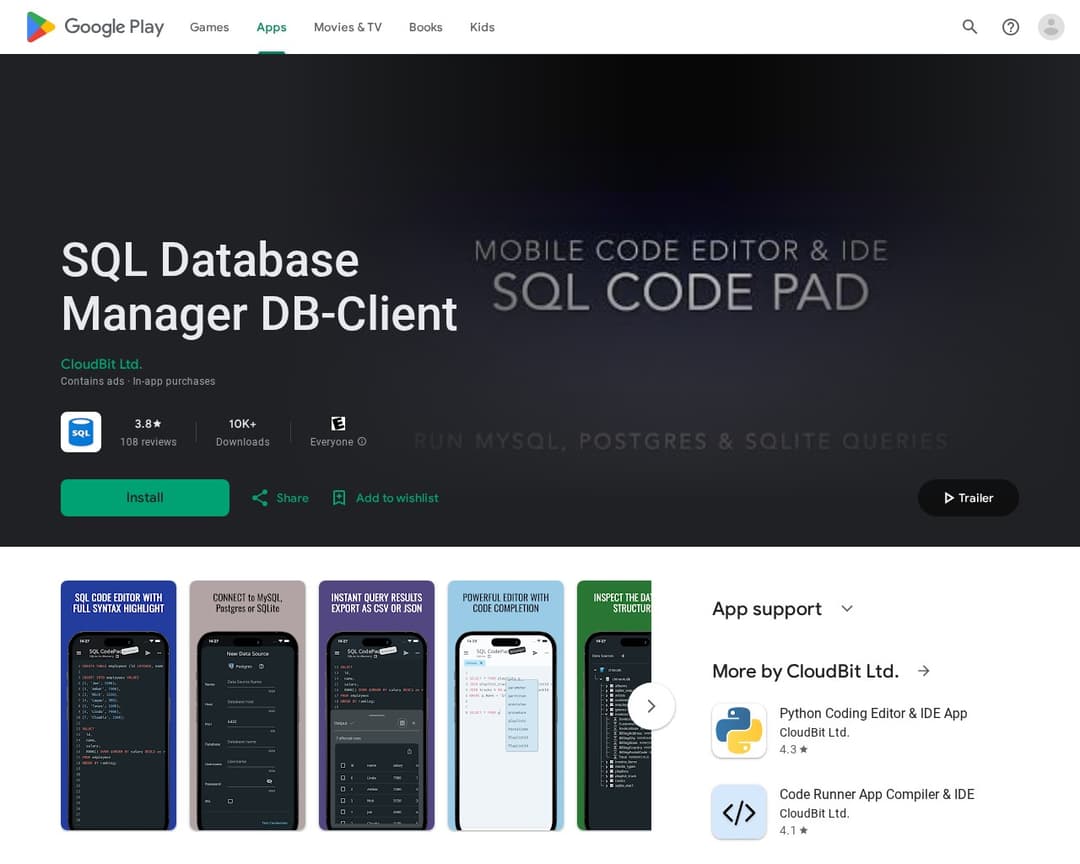Open the Instant Query Results screenshot

click(x=377, y=706)
